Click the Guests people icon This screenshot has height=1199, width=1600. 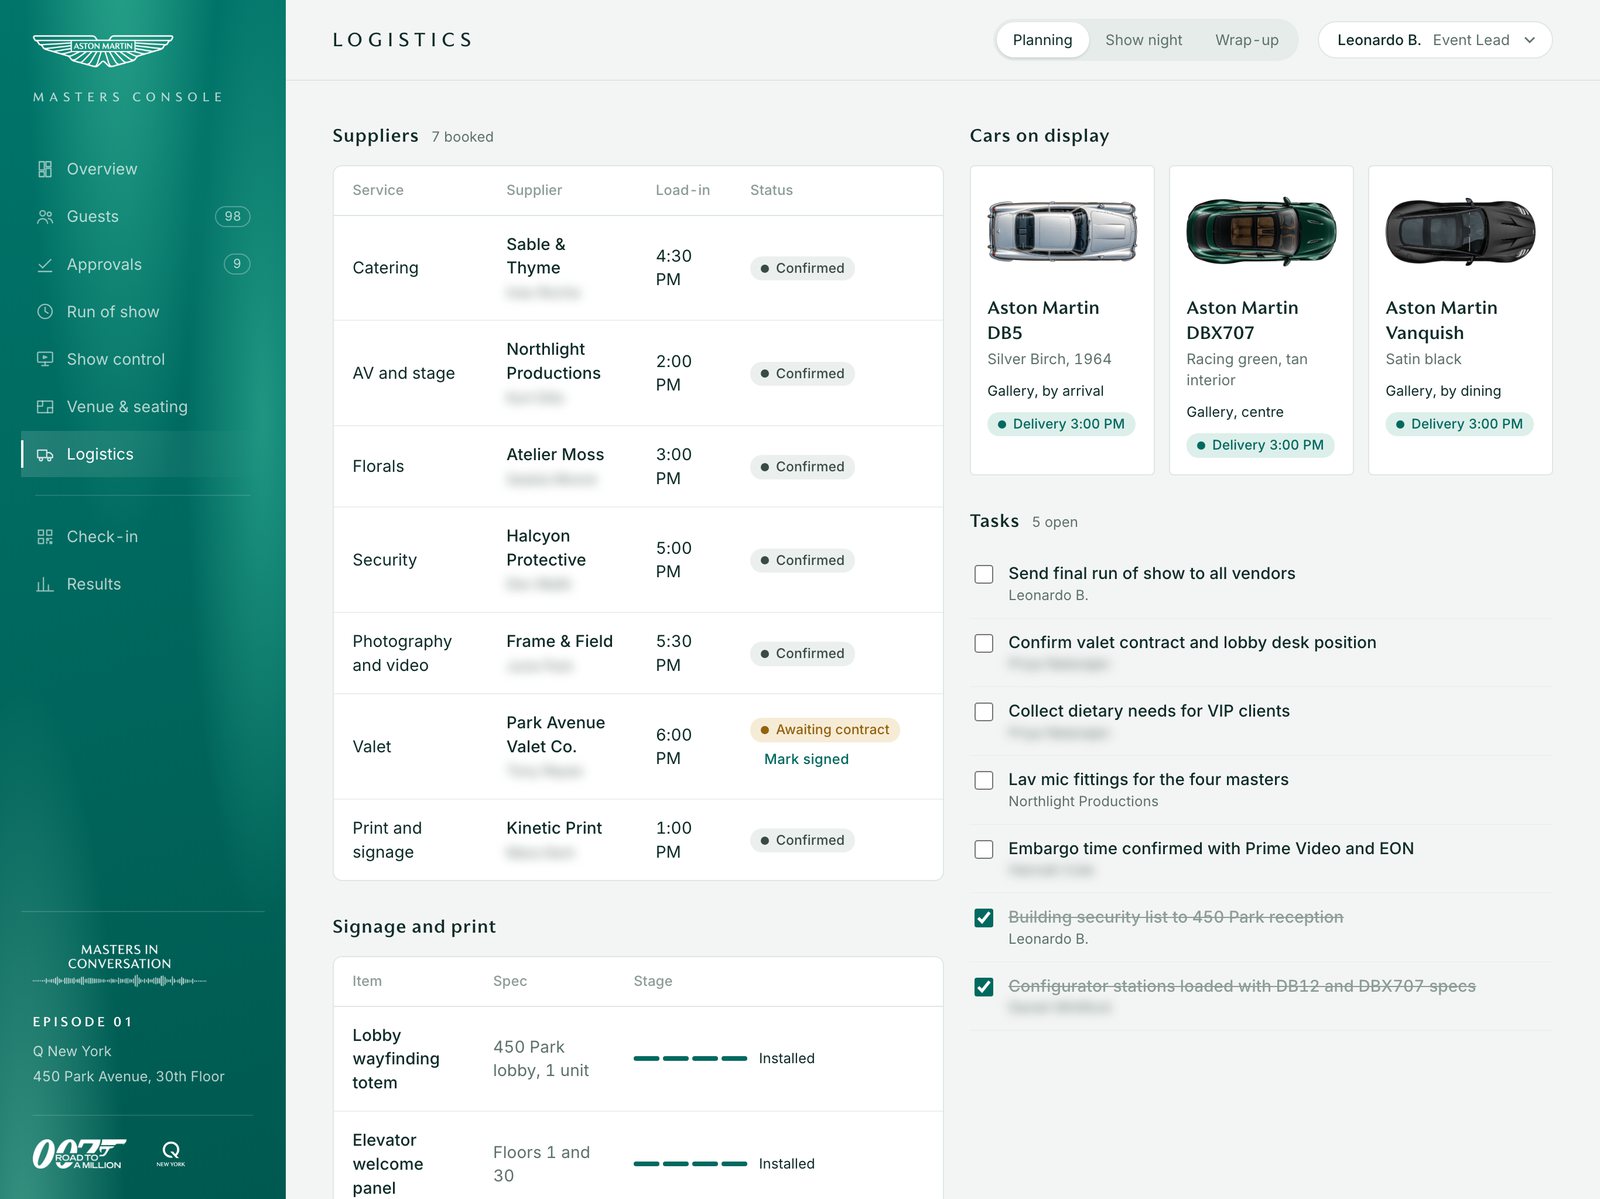point(45,217)
